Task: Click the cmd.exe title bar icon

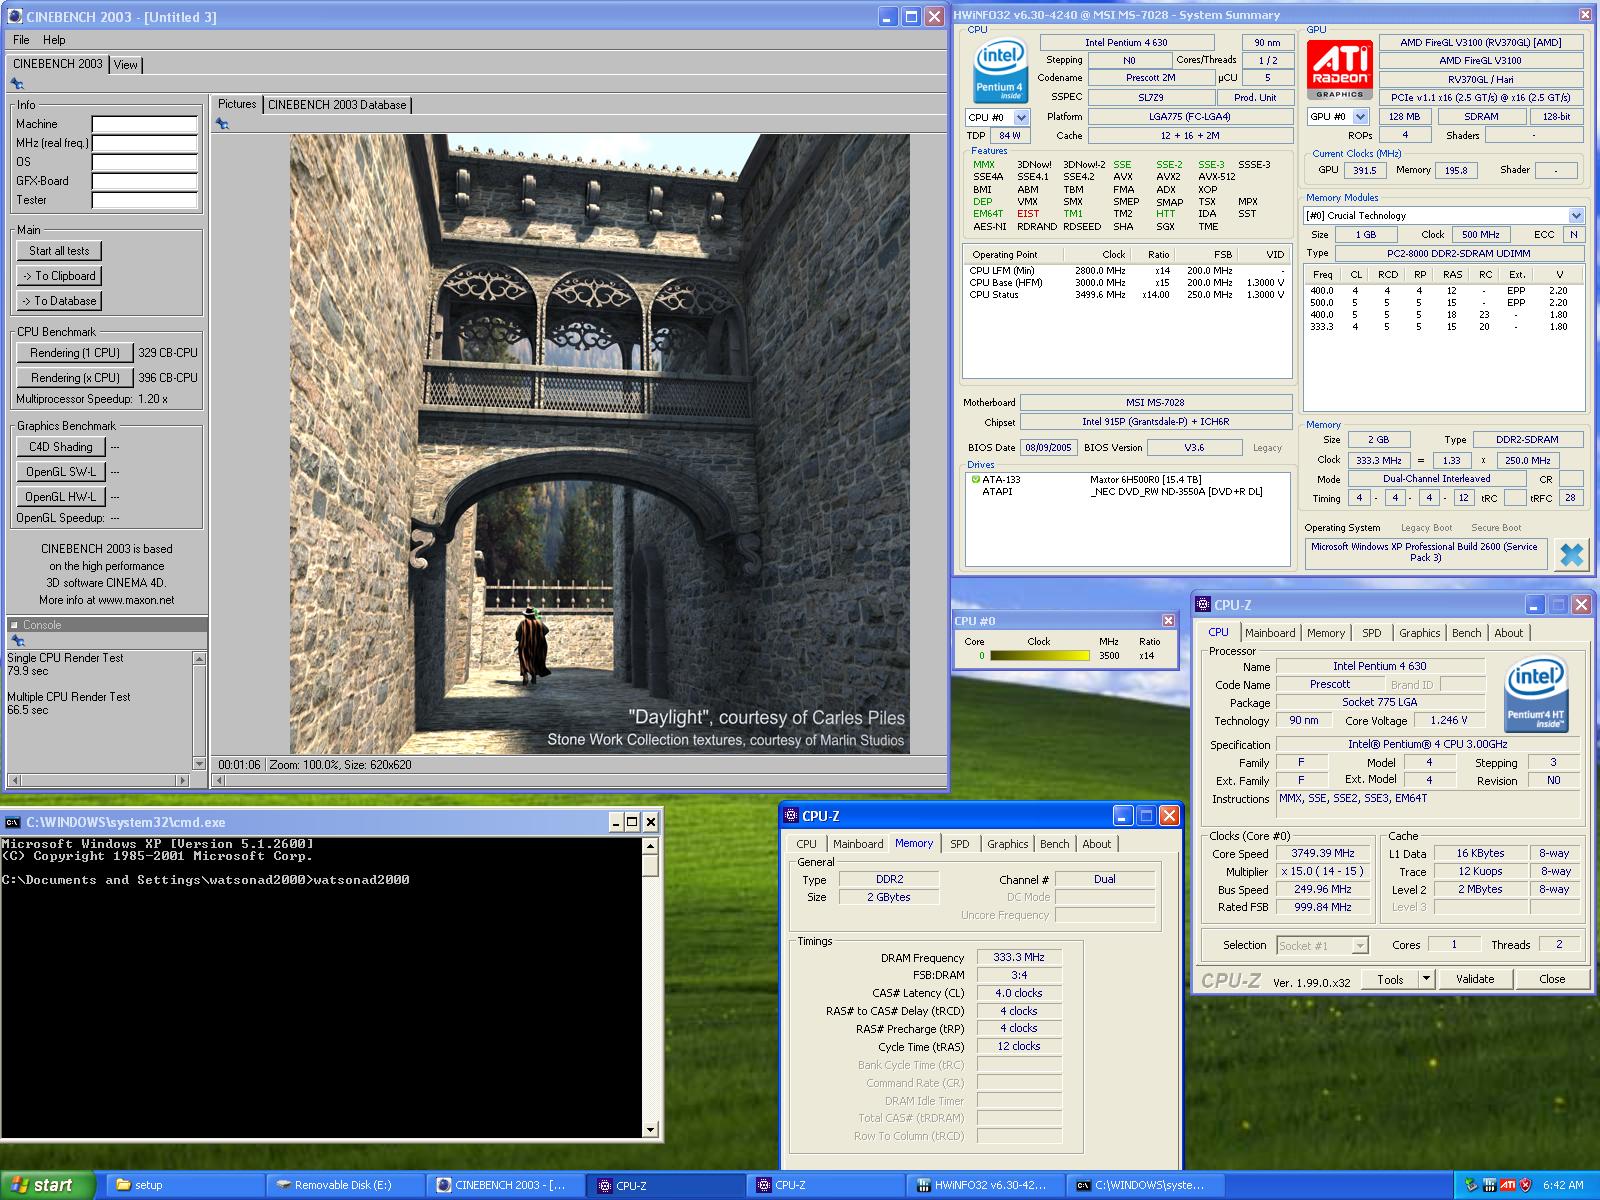Action: coord(13,822)
